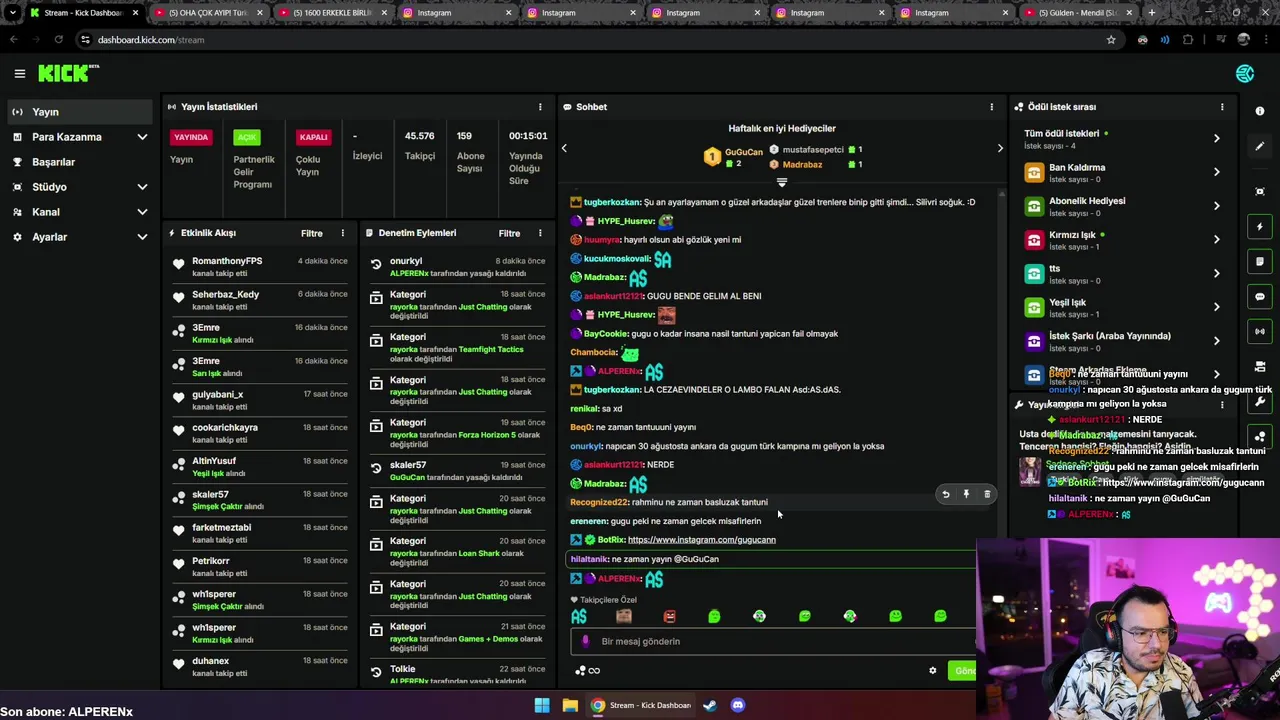Screen dimensions: 1280x720
Task: Open Abonelik Hediyesi reward requests
Action: [x=1123, y=206]
